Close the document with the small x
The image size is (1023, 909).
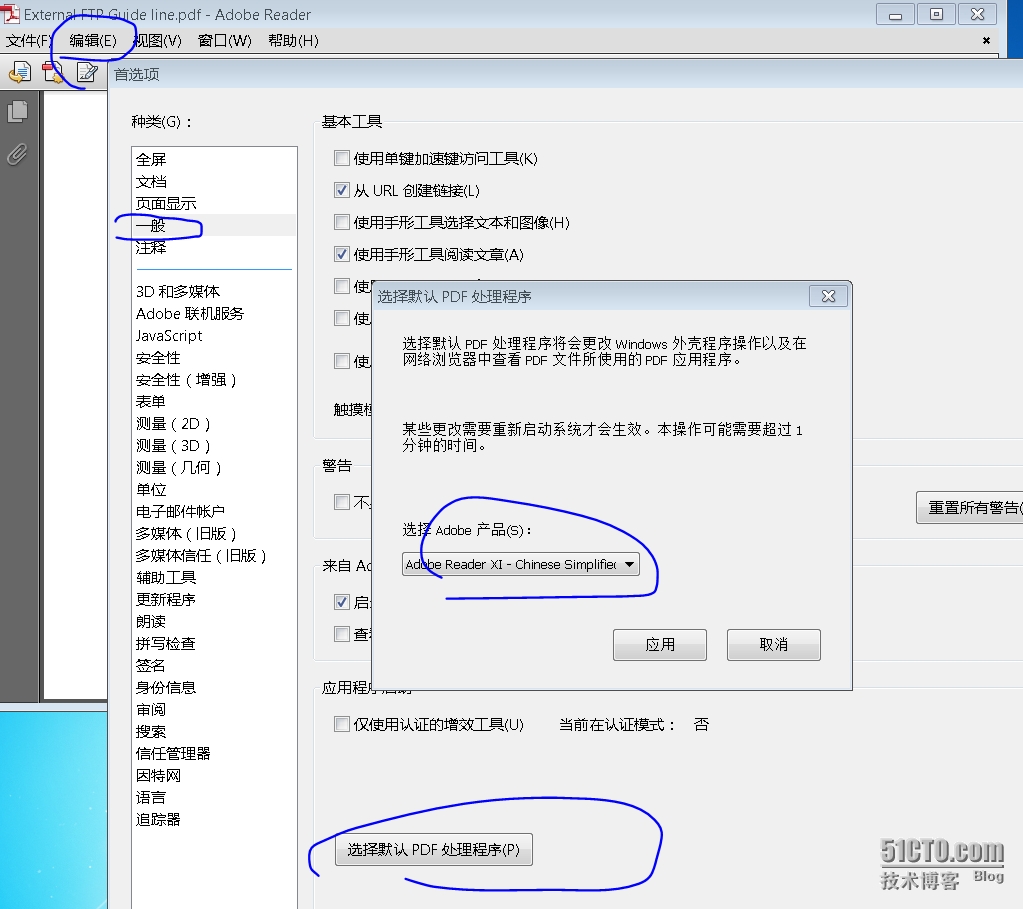click(x=986, y=40)
